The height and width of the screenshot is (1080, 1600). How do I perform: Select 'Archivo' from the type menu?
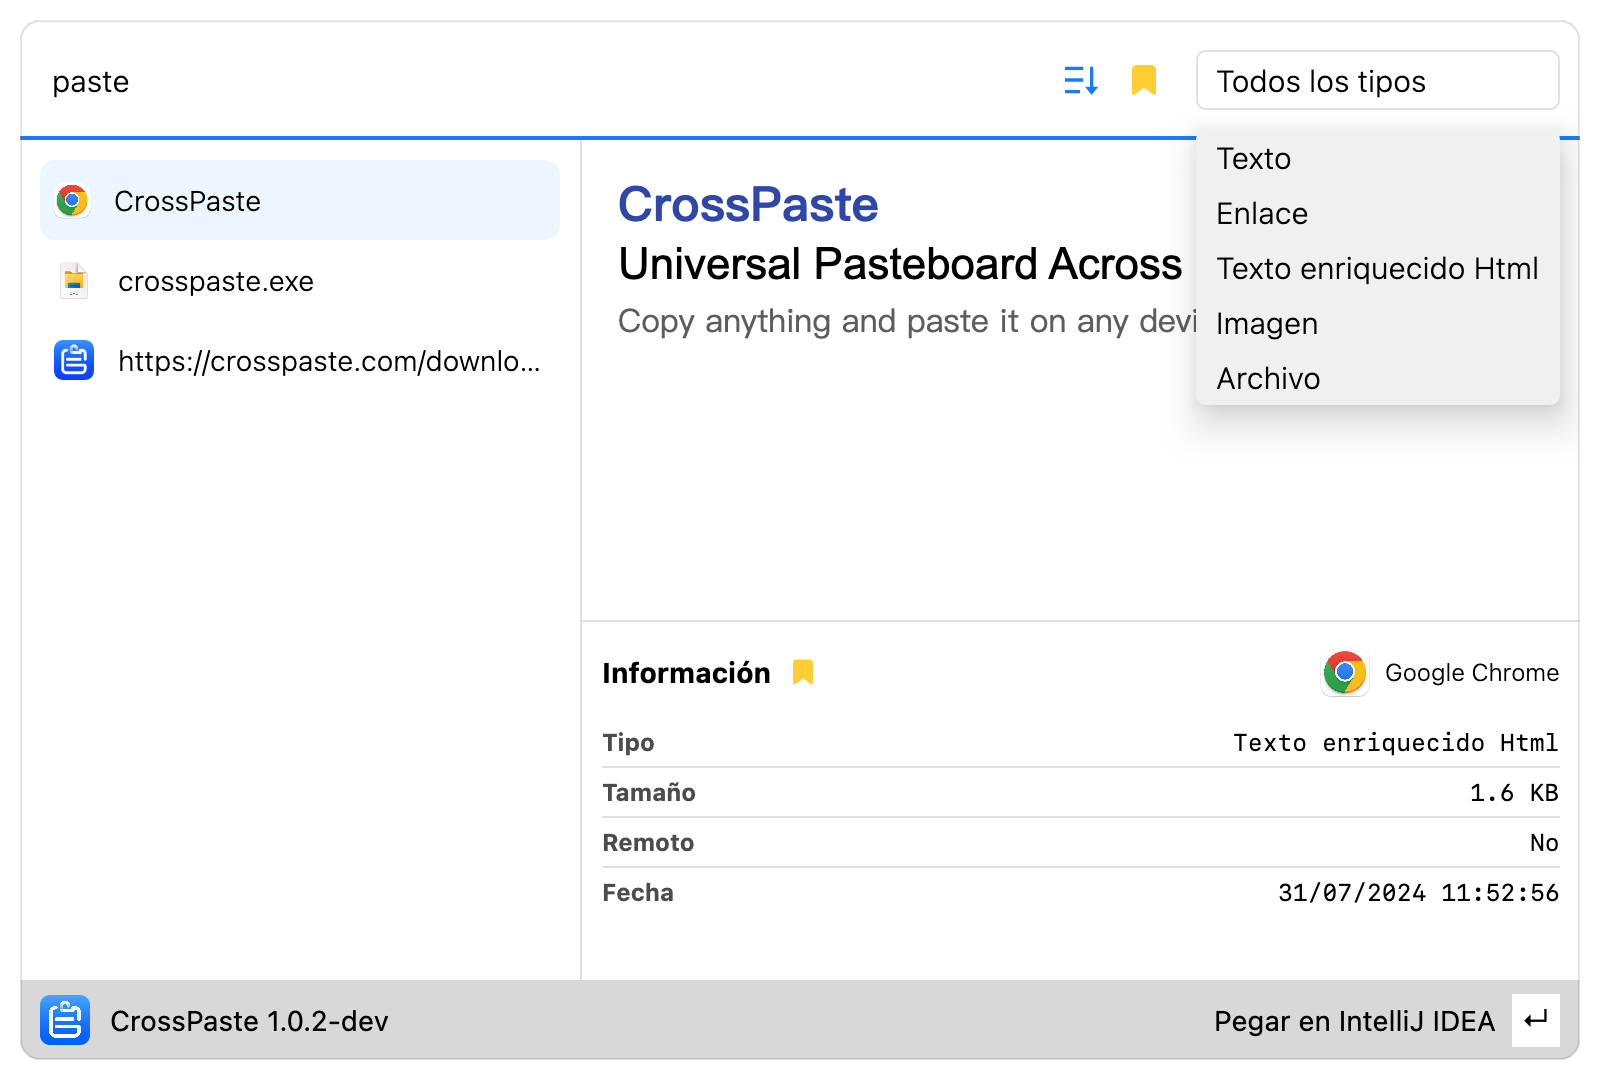pos(1377,379)
